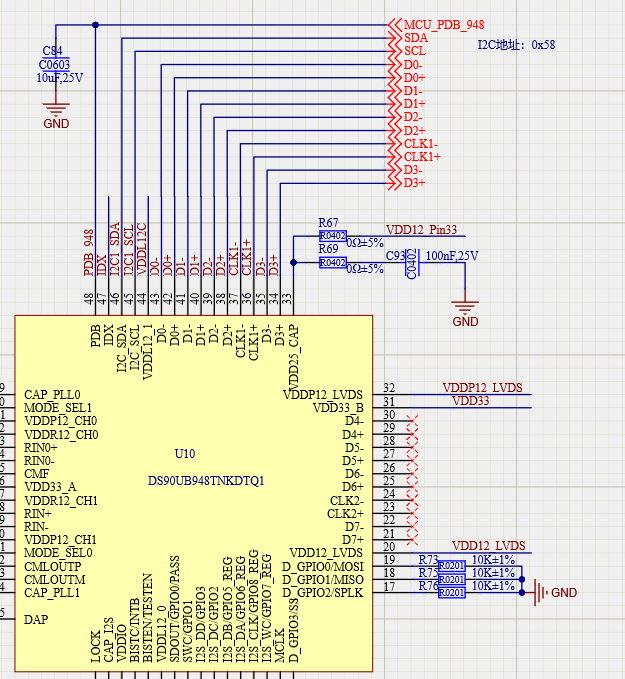
Task: Select capacitor designator C84
Action: tap(52, 51)
